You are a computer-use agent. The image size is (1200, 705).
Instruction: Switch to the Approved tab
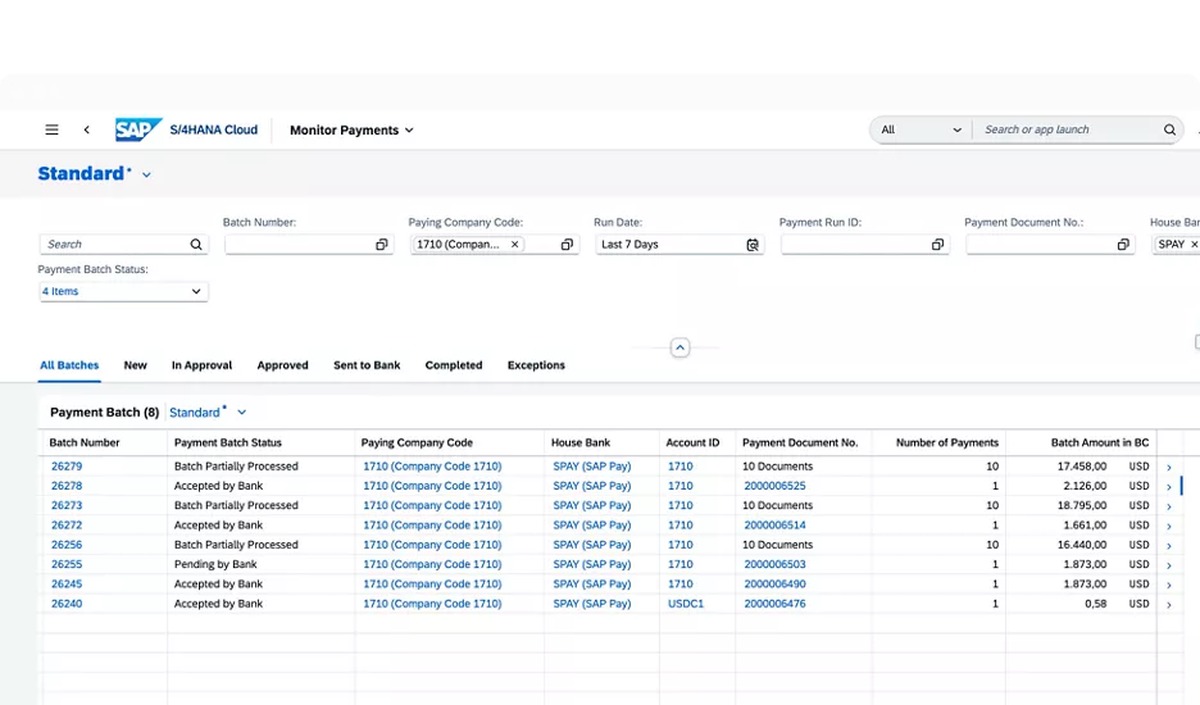283,365
